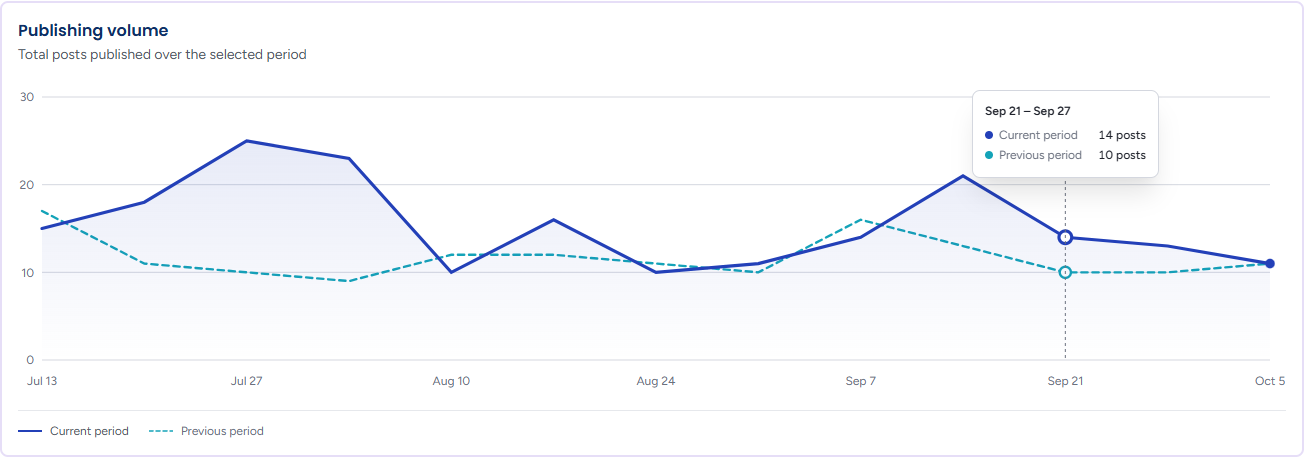Click the Previous period marker at Sep 21
1304x457 pixels.
point(1065,272)
